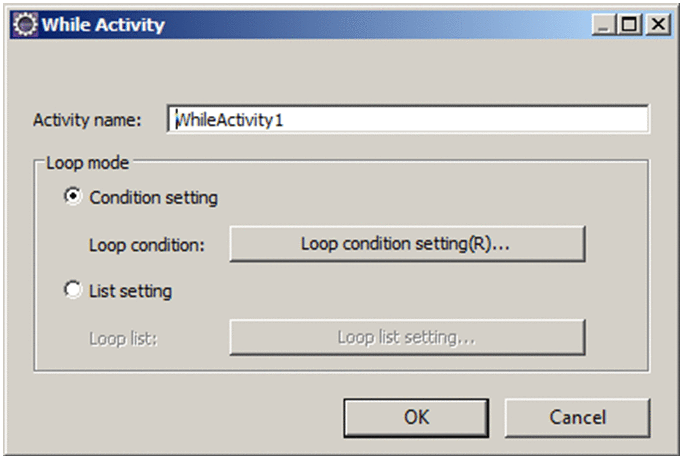Click the greyed-out "Loop list:" label
685x461 pixels.
tap(123, 337)
